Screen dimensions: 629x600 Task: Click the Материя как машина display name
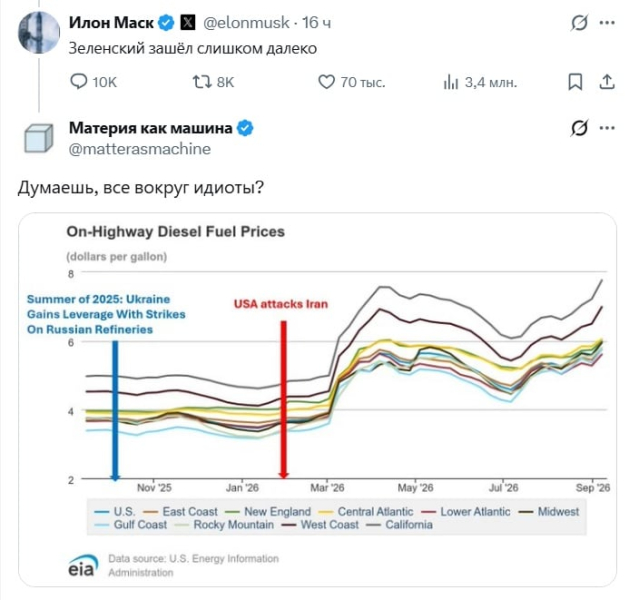tap(150, 128)
